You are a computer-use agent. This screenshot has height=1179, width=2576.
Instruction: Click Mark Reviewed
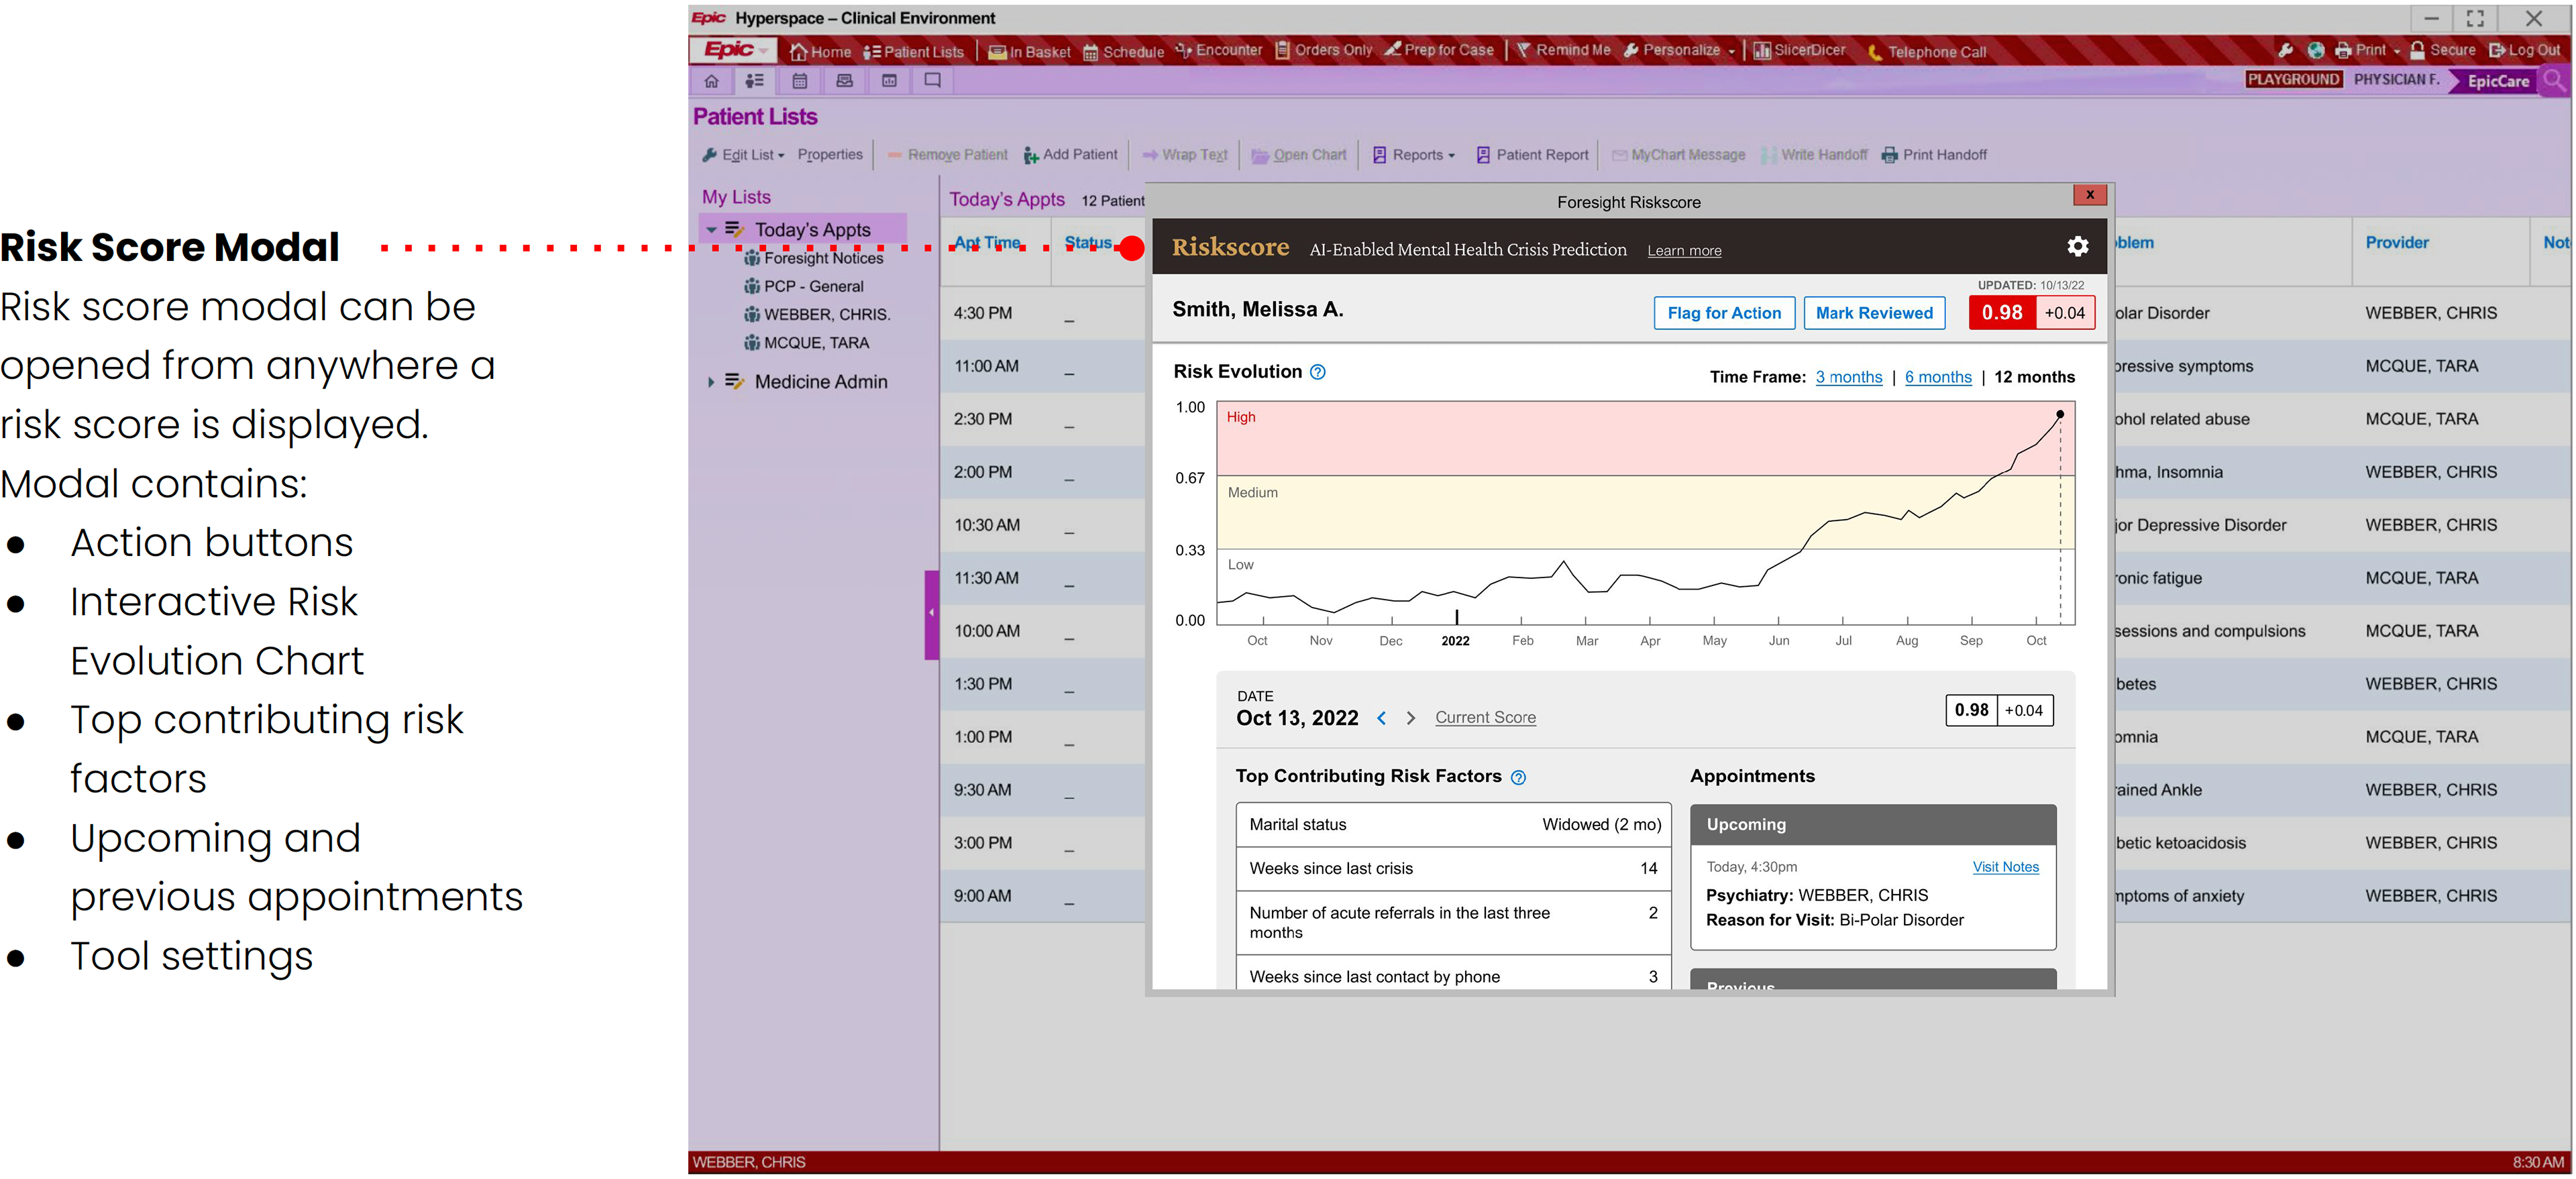1874,313
